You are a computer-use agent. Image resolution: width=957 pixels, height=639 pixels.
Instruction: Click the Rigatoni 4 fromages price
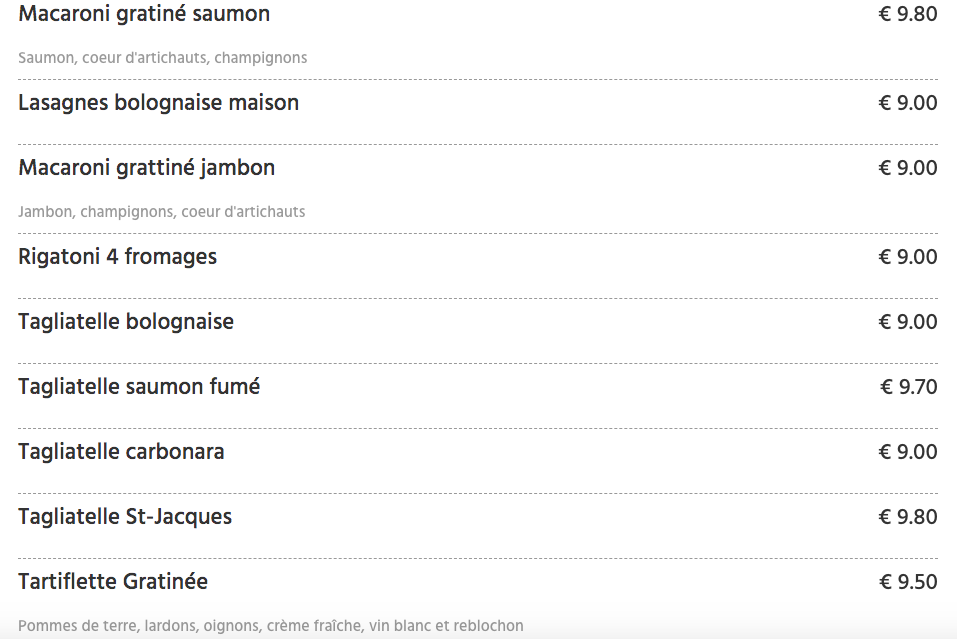click(908, 257)
